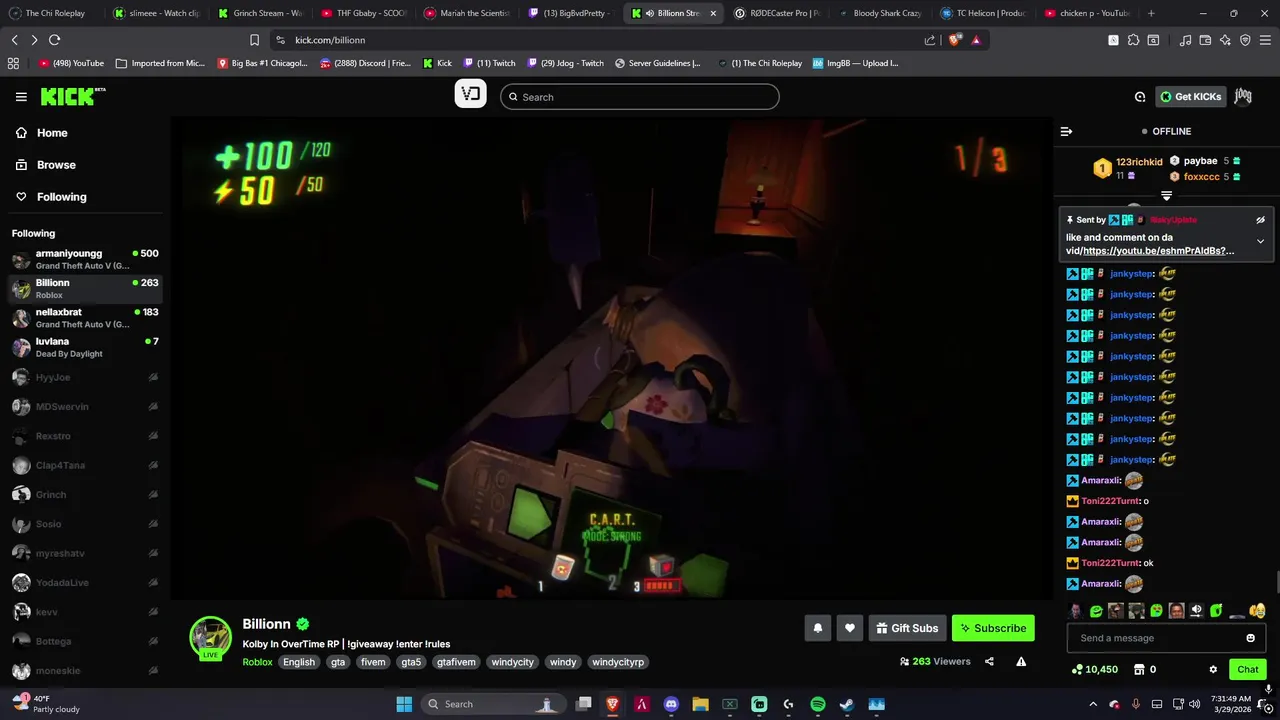The image size is (1280, 720).
Task: Go to Home in Kick sidebar
Action: 42,133
